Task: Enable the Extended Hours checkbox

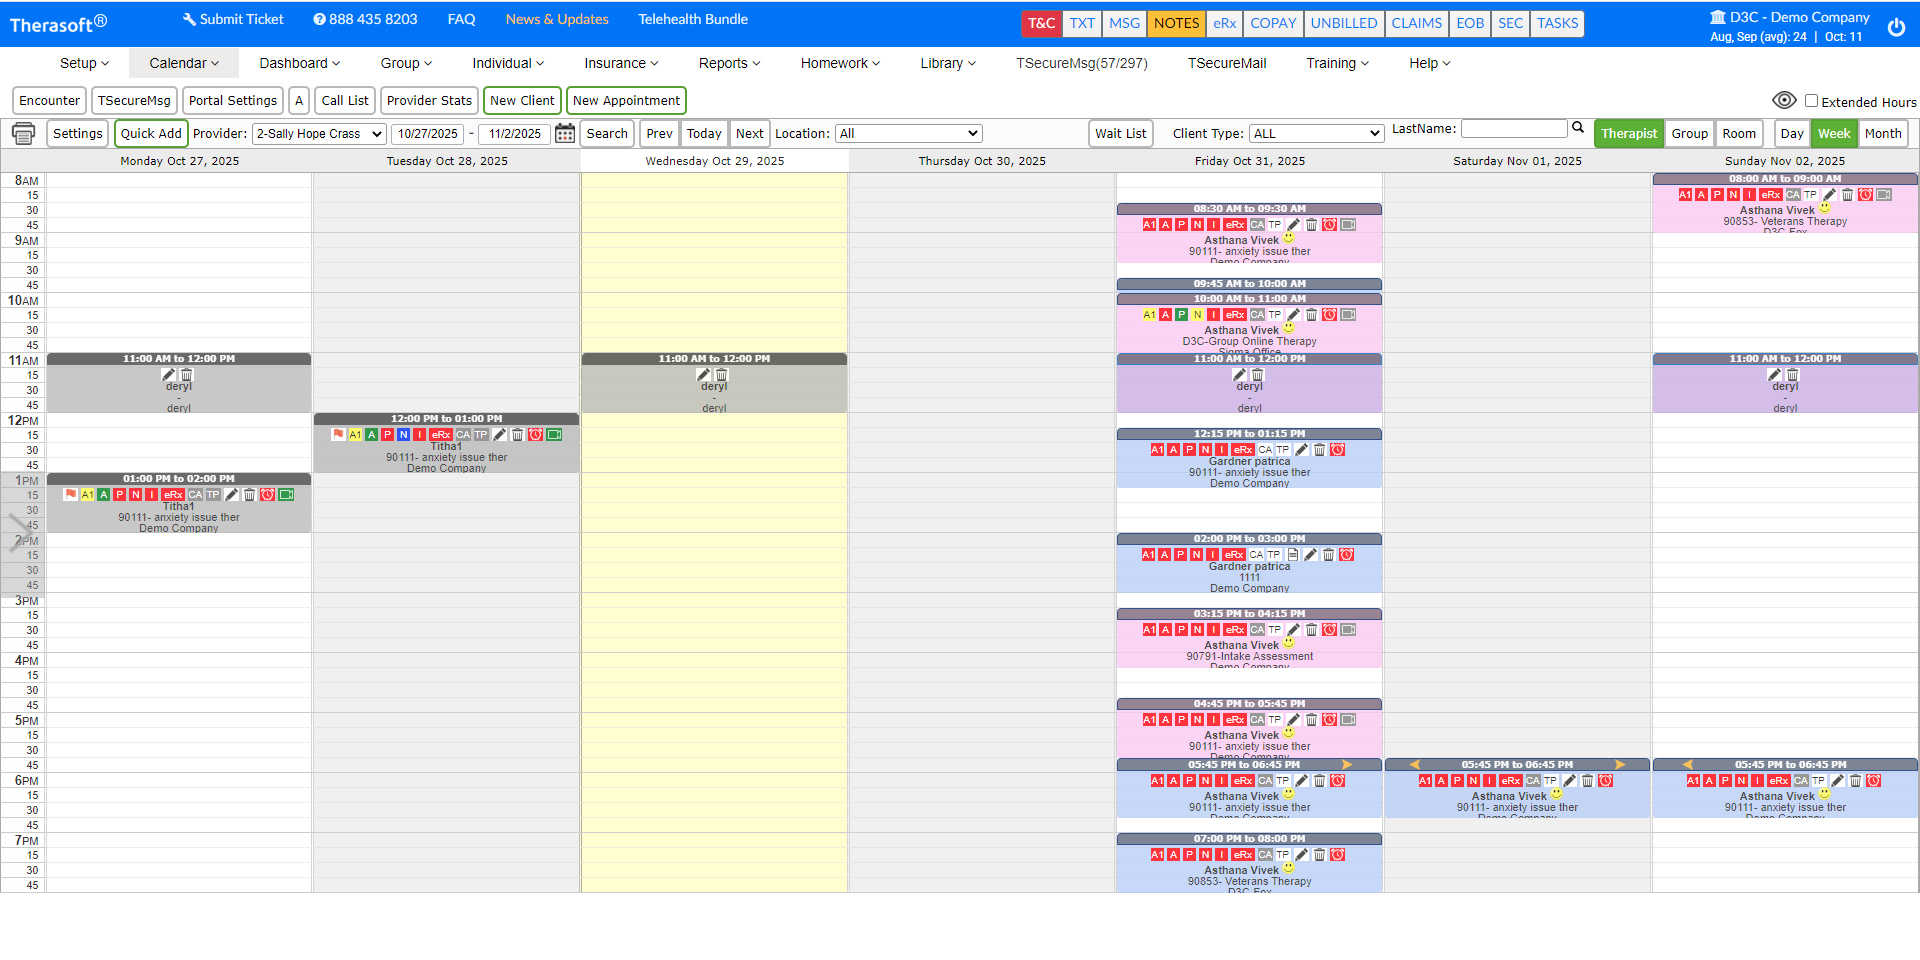Action: [1811, 101]
